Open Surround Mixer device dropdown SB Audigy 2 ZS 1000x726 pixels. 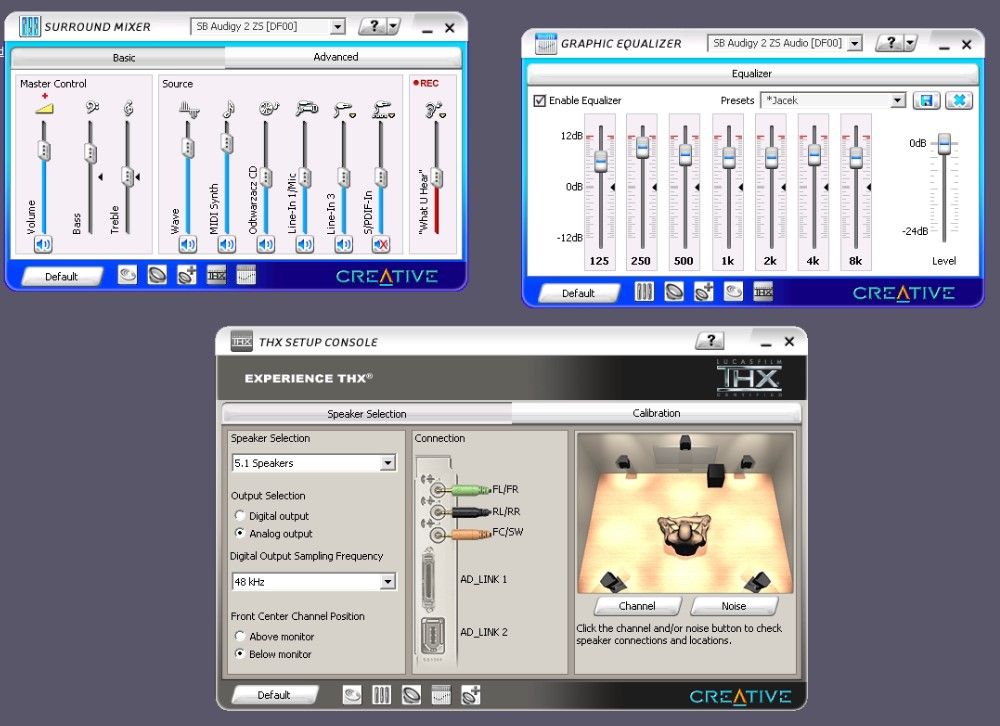pyautogui.click(x=337, y=26)
